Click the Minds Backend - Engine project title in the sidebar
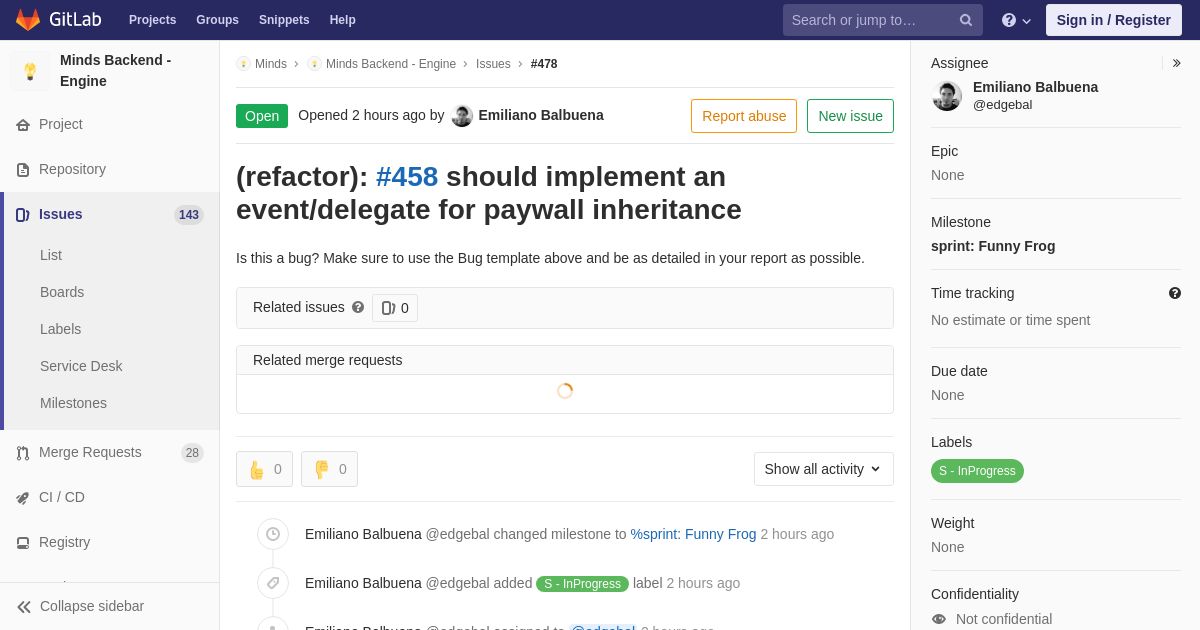This screenshot has width=1200, height=630. tap(115, 71)
